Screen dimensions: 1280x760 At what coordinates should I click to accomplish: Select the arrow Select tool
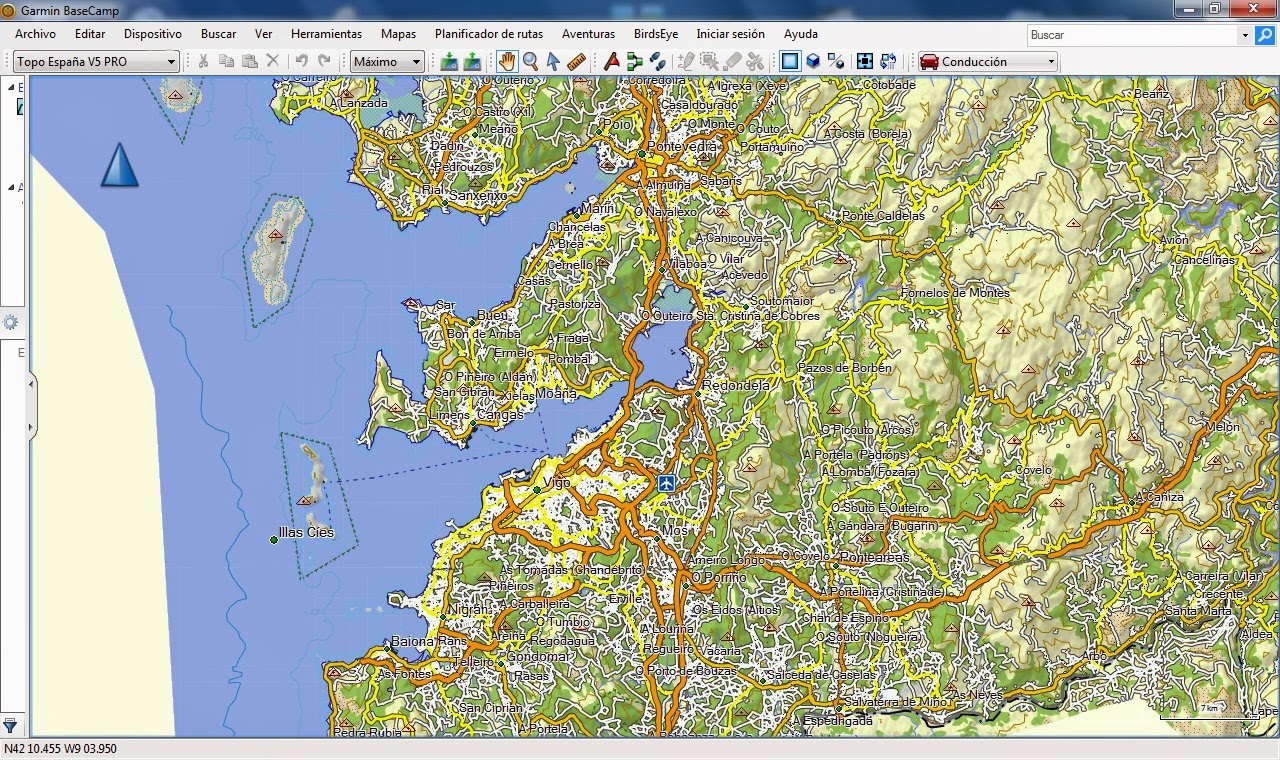pyautogui.click(x=553, y=61)
